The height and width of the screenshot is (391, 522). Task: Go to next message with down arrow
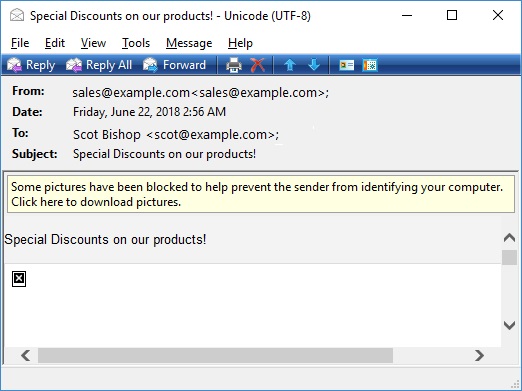(x=314, y=65)
